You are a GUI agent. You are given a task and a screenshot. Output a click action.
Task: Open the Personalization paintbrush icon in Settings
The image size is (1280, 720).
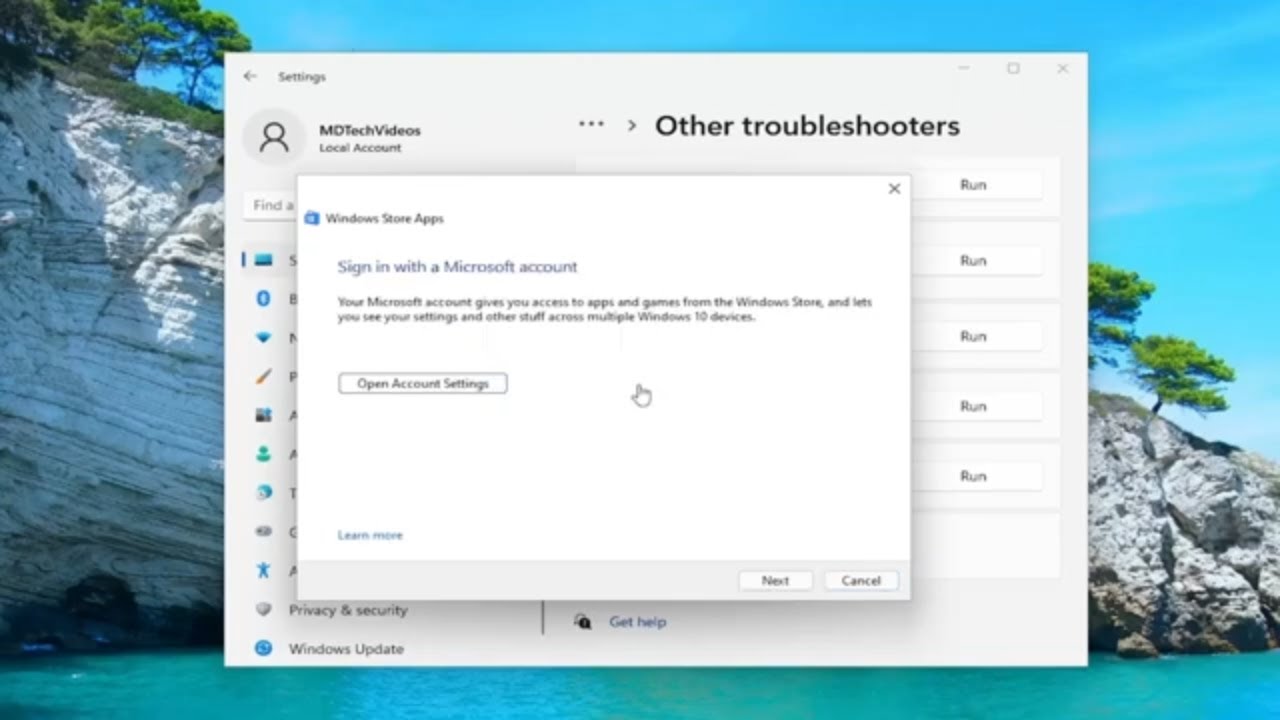(264, 377)
